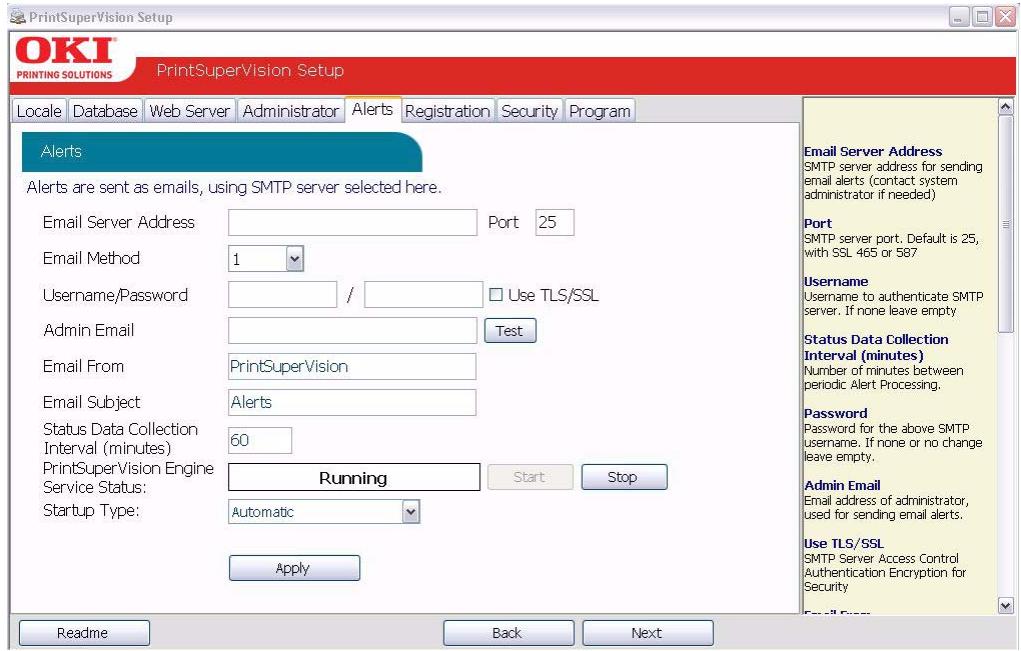Click the PrintSuperVision title bar icon
The width and height of the screenshot is (1021, 651).
(18, 18)
